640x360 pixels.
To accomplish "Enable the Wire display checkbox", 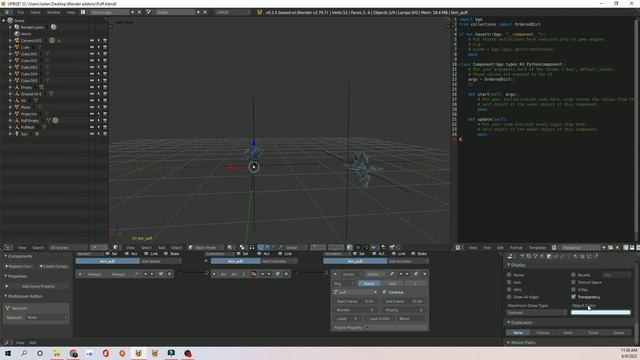I will (x=509, y=290).
